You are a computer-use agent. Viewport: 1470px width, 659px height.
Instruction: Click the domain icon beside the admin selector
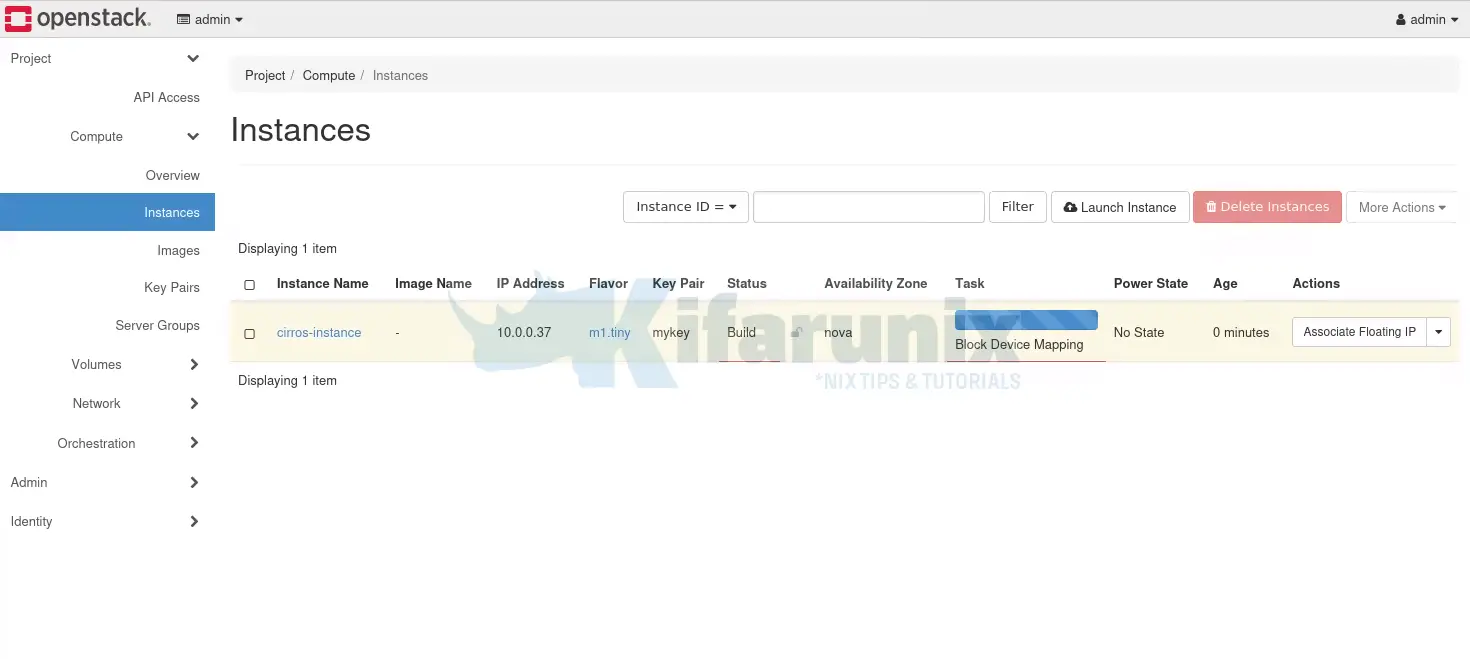[182, 18]
